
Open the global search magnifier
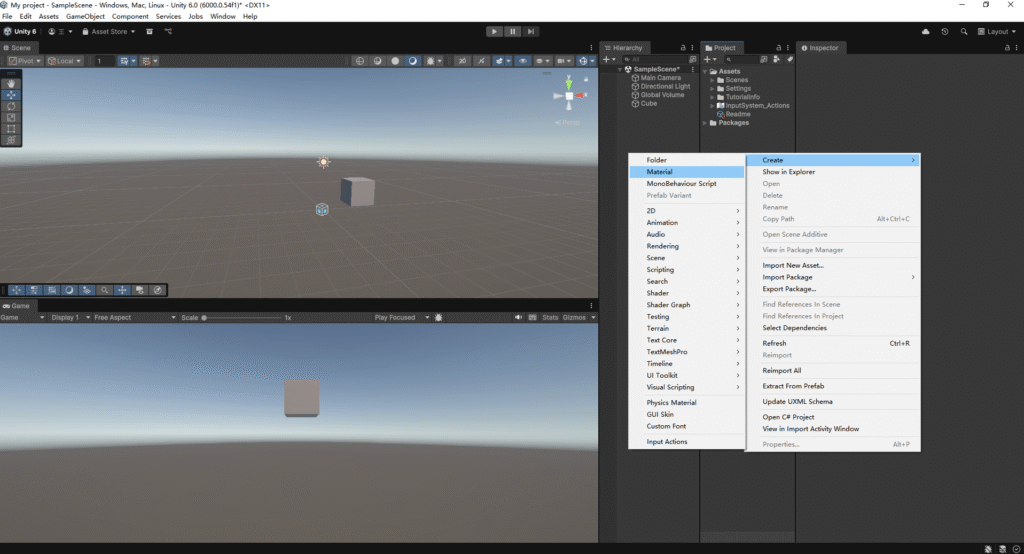tap(963, 31)
